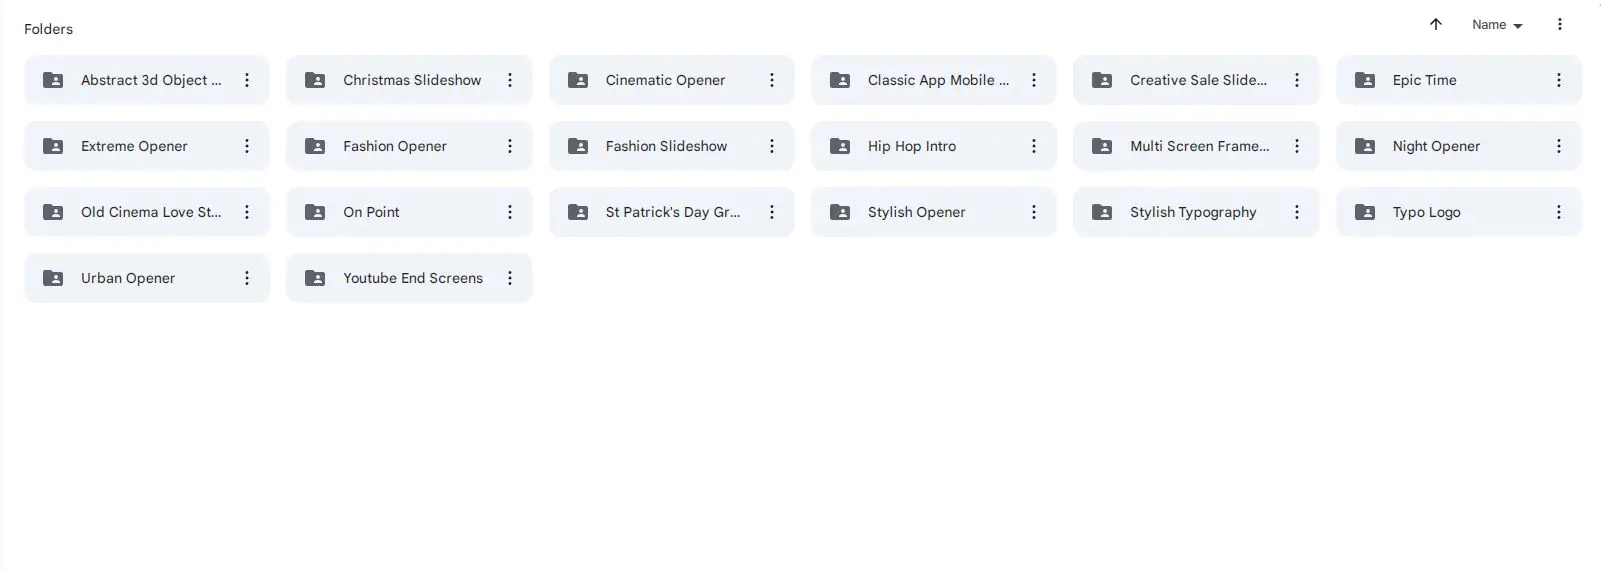Open more actions for Night Opener
Screen dimensions: 1601x570
[x=1558, y=146]
